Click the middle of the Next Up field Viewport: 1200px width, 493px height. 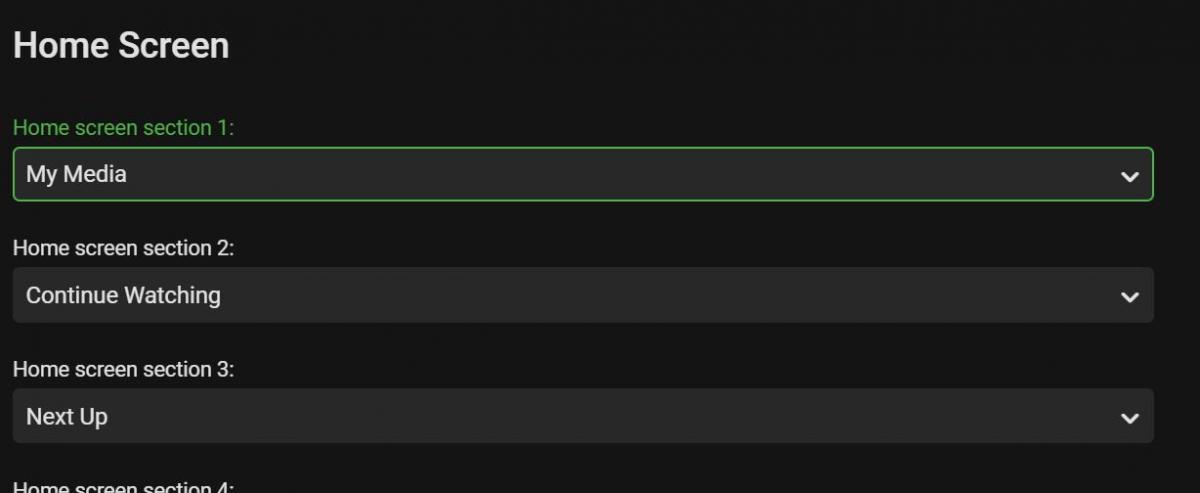point(582,416)
